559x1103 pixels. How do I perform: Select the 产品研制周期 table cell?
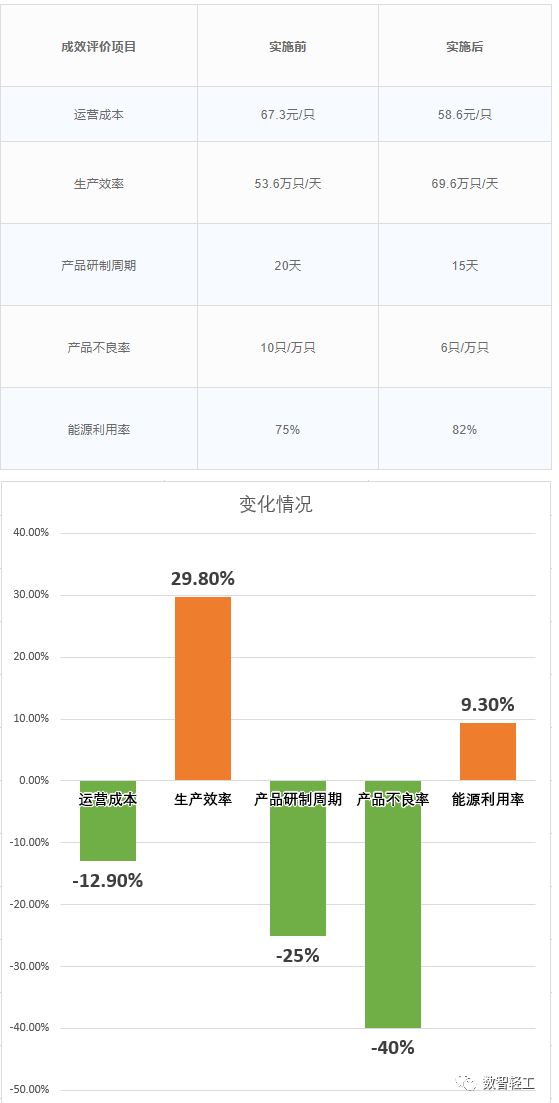[98, 265]
